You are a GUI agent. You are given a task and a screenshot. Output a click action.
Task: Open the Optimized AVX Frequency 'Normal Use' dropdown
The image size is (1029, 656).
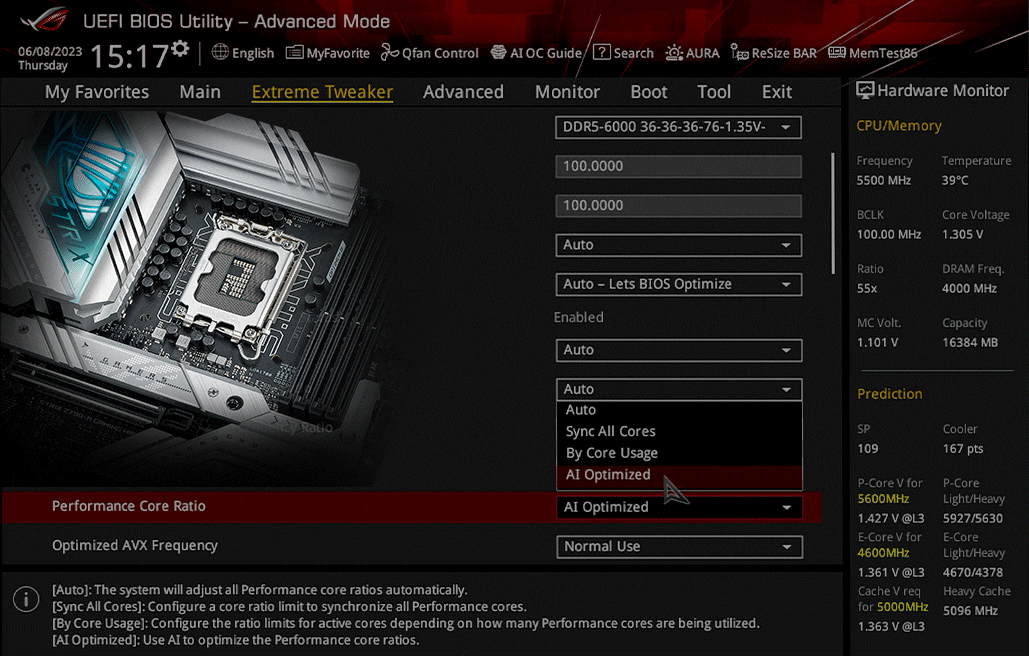(x=679, y=546)
